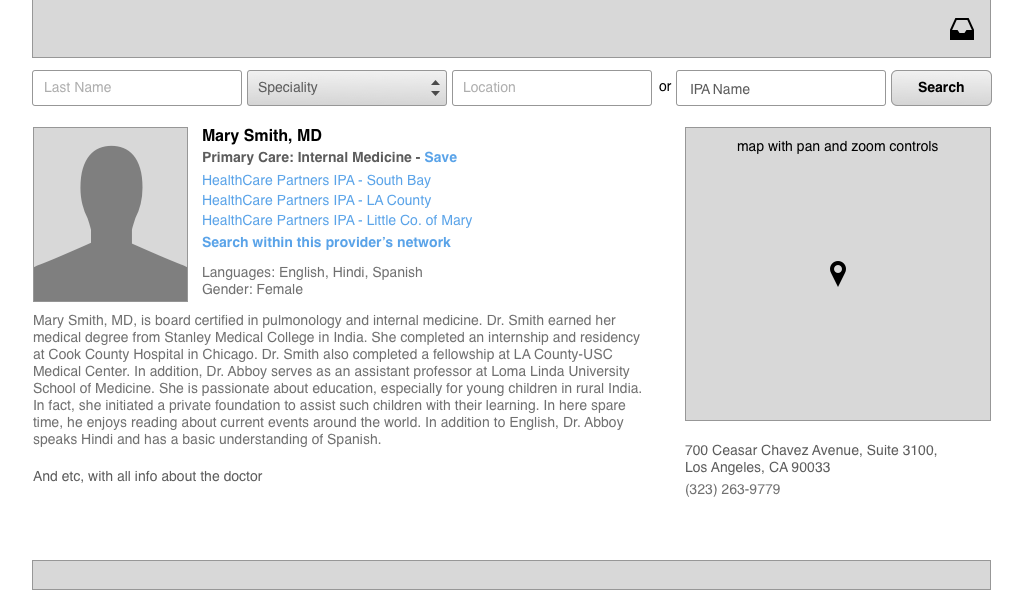The width and height of the screenshot is (1024, 603).
Task: Open HealthCare Partners IPA - LA County
Action: point(316,200)
